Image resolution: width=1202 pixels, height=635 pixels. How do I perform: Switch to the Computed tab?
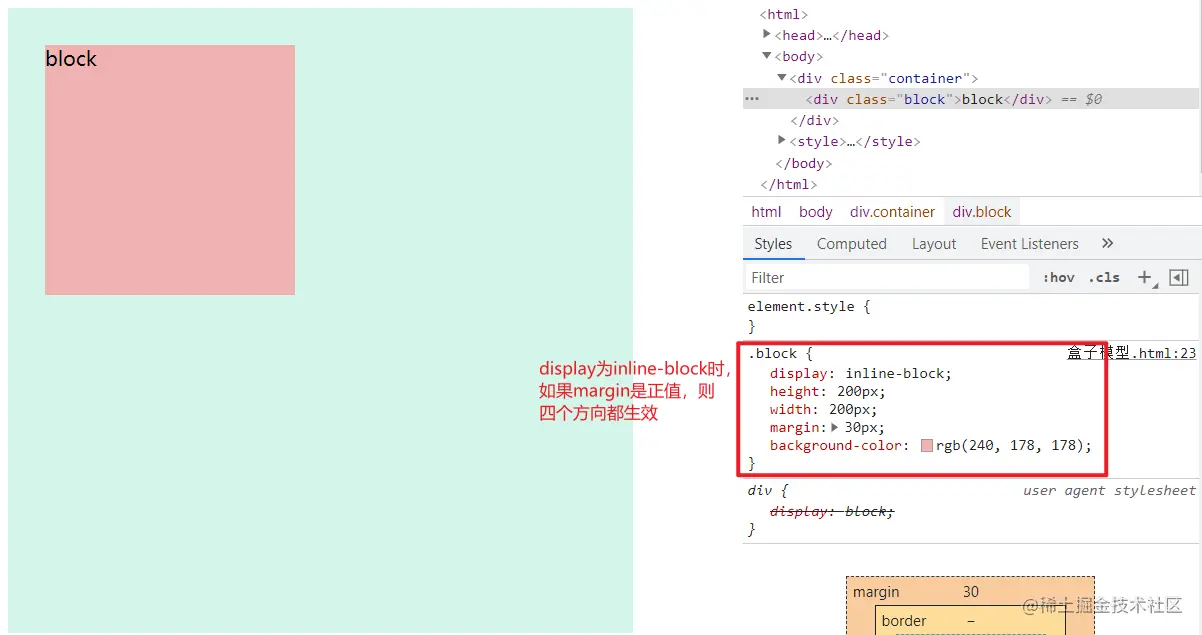point(852,243)
